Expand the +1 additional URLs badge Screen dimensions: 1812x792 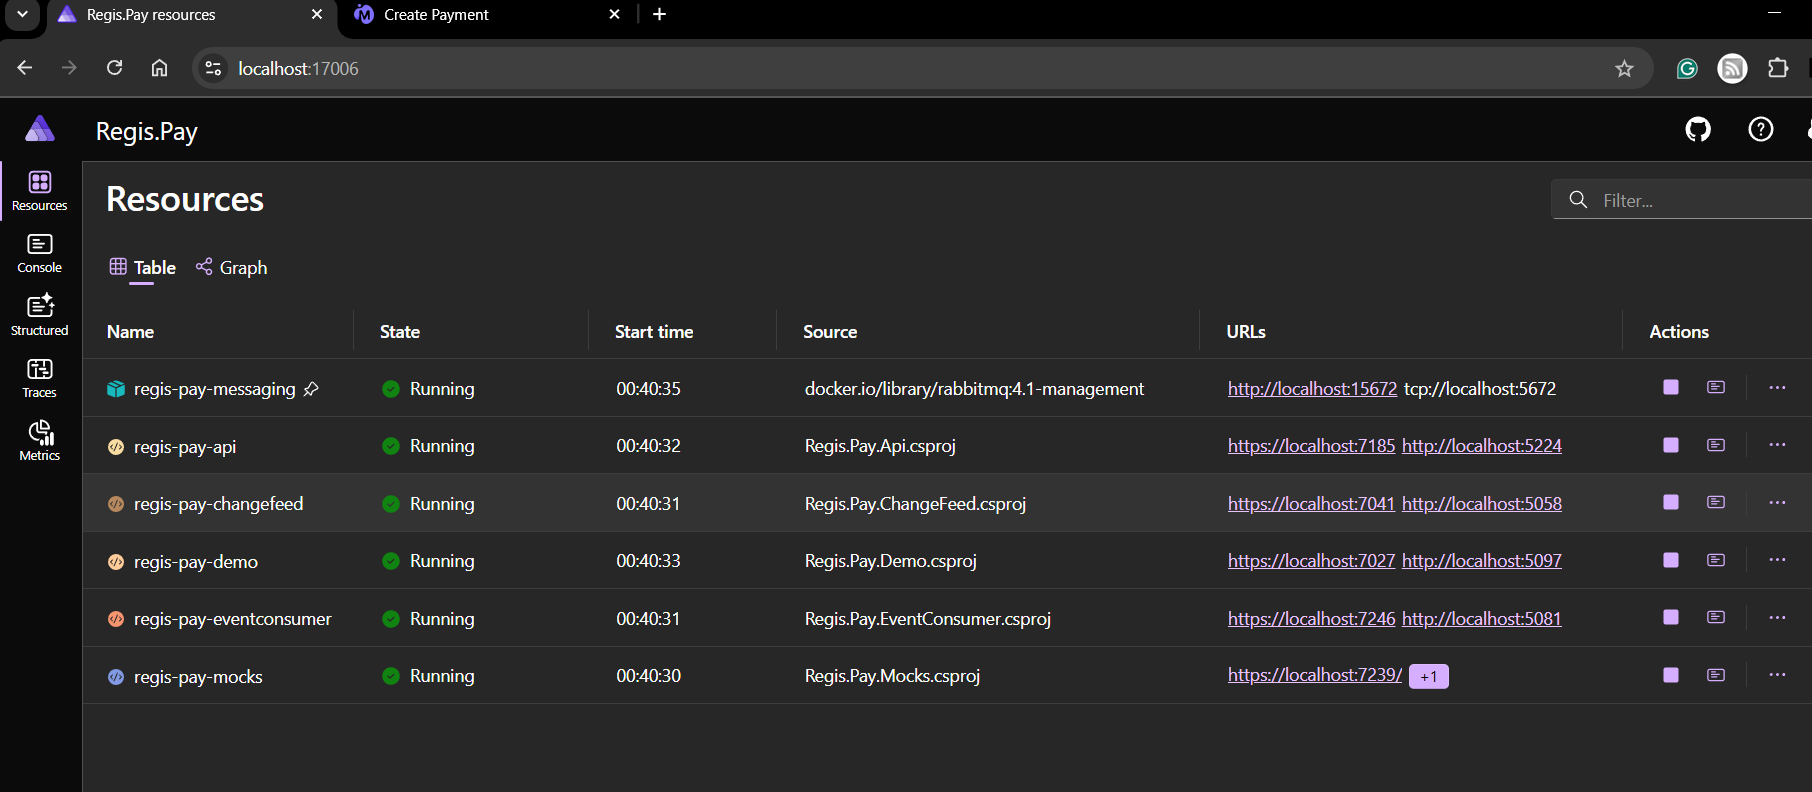click(x=1429, y=677)
